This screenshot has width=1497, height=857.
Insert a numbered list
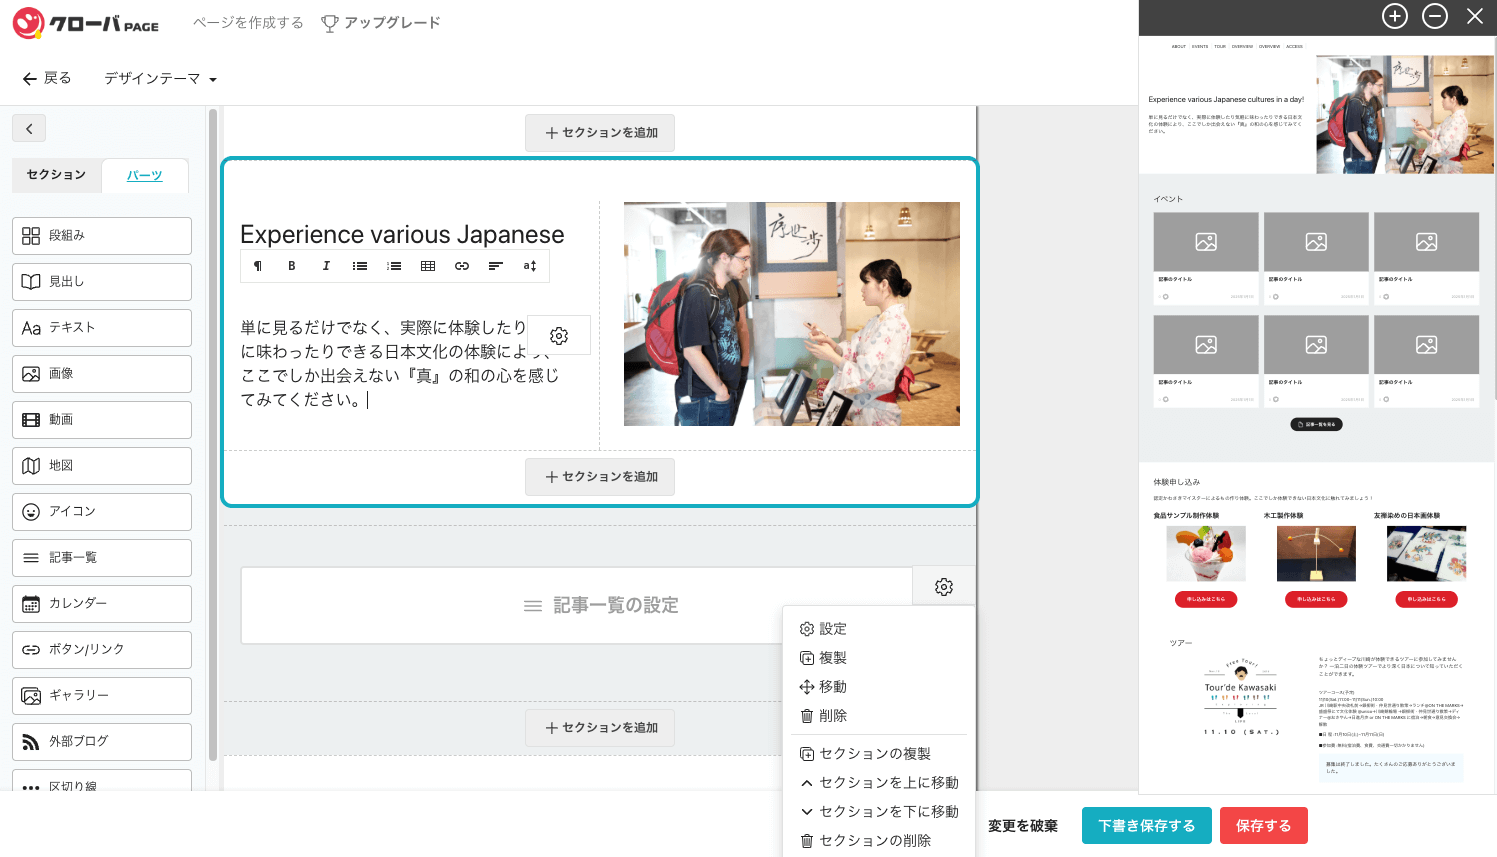pyautogui.click(x=394, y=266)
